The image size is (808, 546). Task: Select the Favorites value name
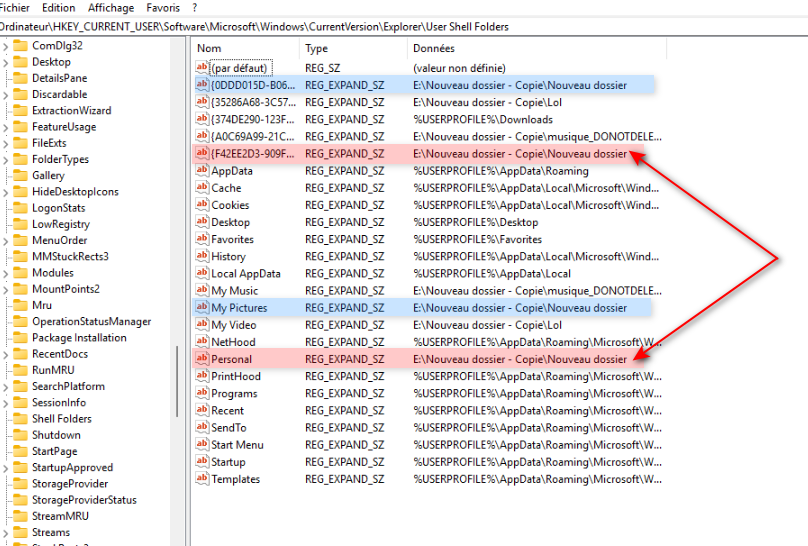pyautogui.click(x=232, y=240)
